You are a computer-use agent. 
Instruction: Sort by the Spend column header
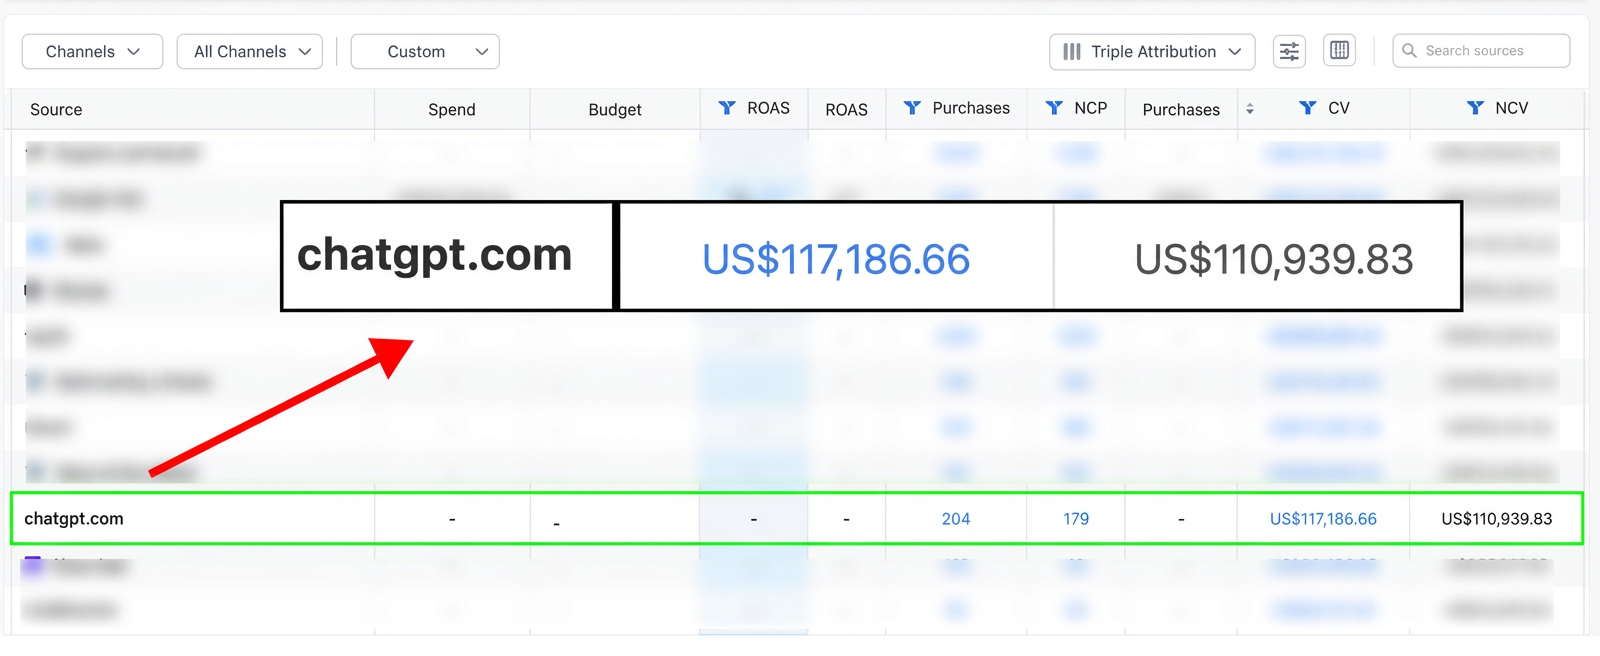tap(452, 110)
